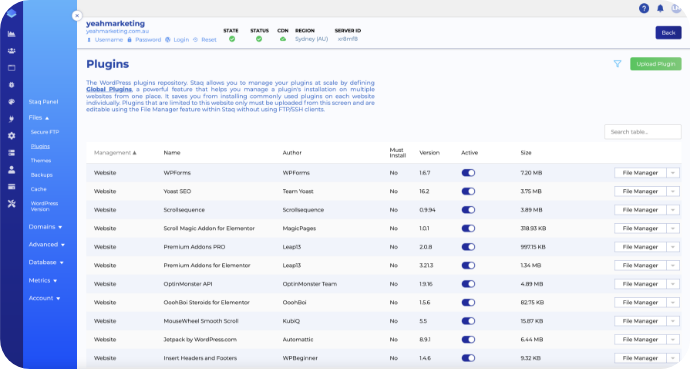
Task: Click the Username link
Action: [109, 40]
